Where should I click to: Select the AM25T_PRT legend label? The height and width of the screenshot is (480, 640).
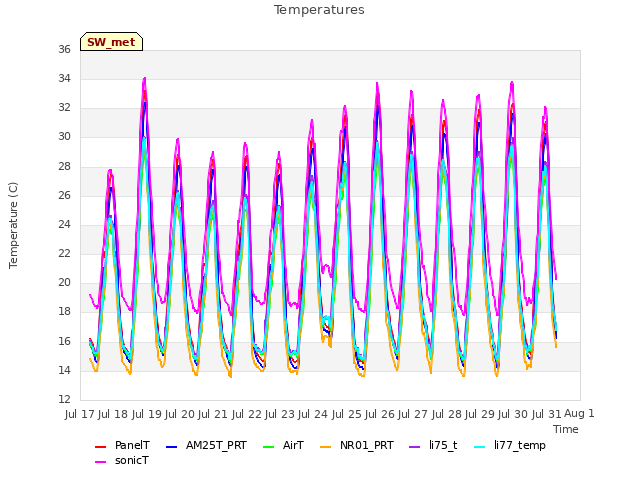pyautogui.click(x=216, y=445)
